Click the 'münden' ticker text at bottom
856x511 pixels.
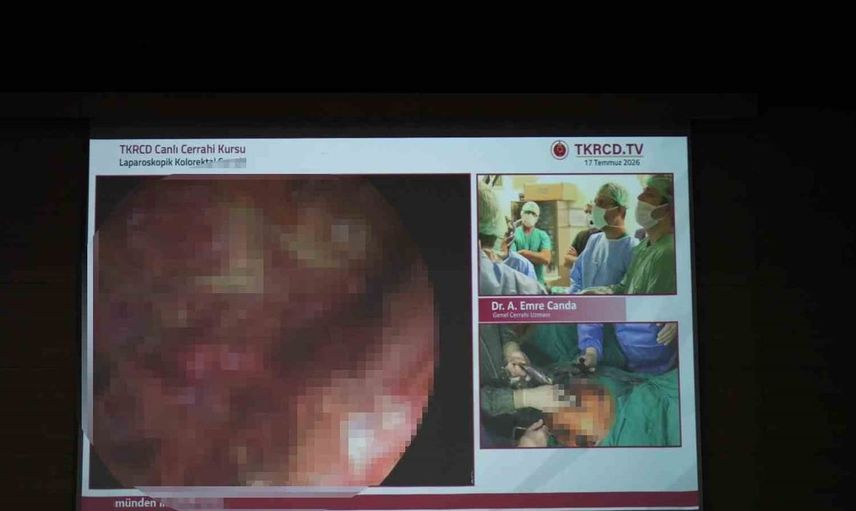[x=135, y=503]
